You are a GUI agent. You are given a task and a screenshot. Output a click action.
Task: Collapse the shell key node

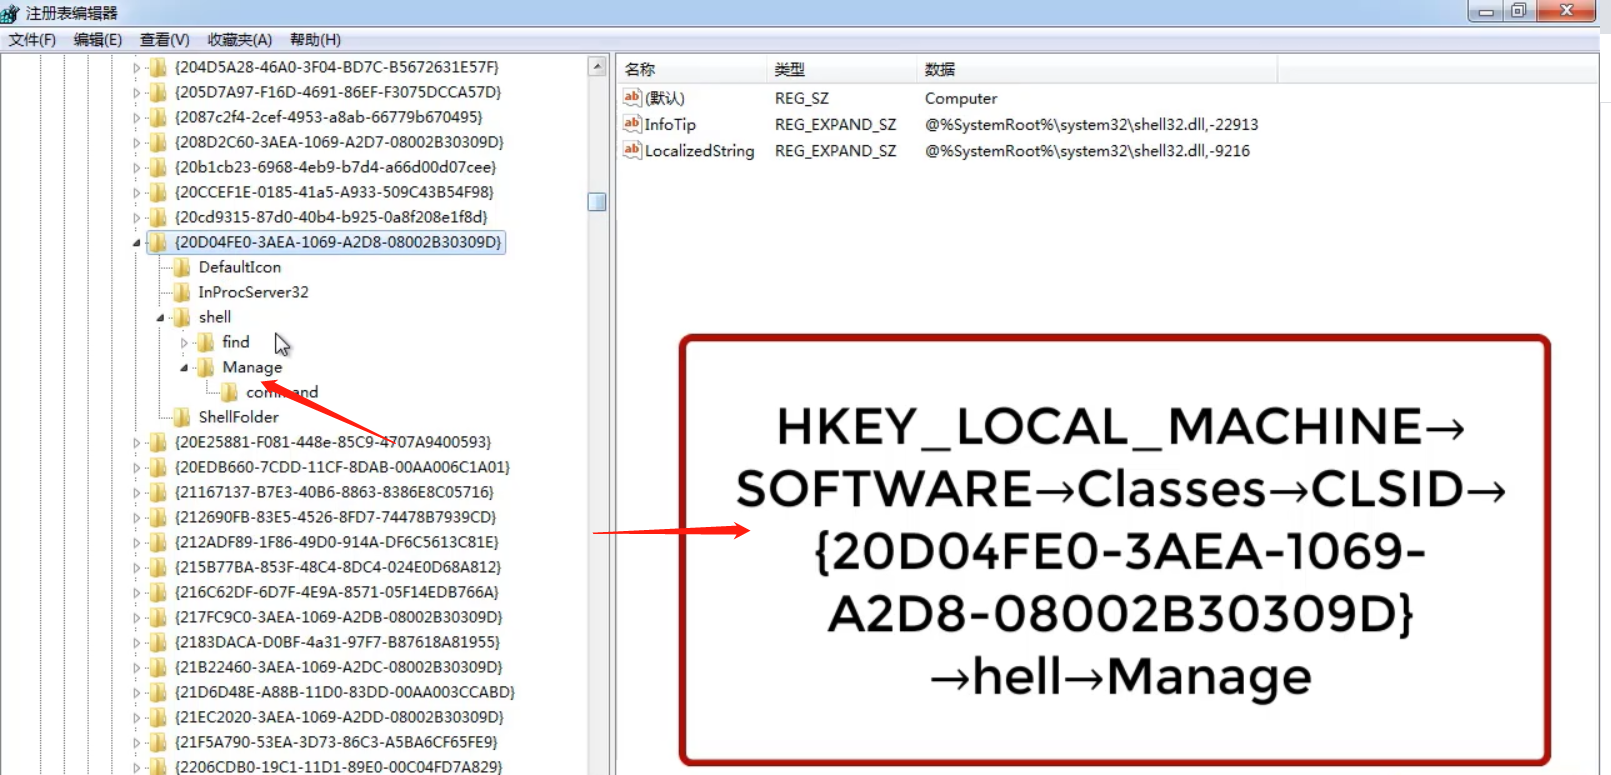click(x=161, y=317)
